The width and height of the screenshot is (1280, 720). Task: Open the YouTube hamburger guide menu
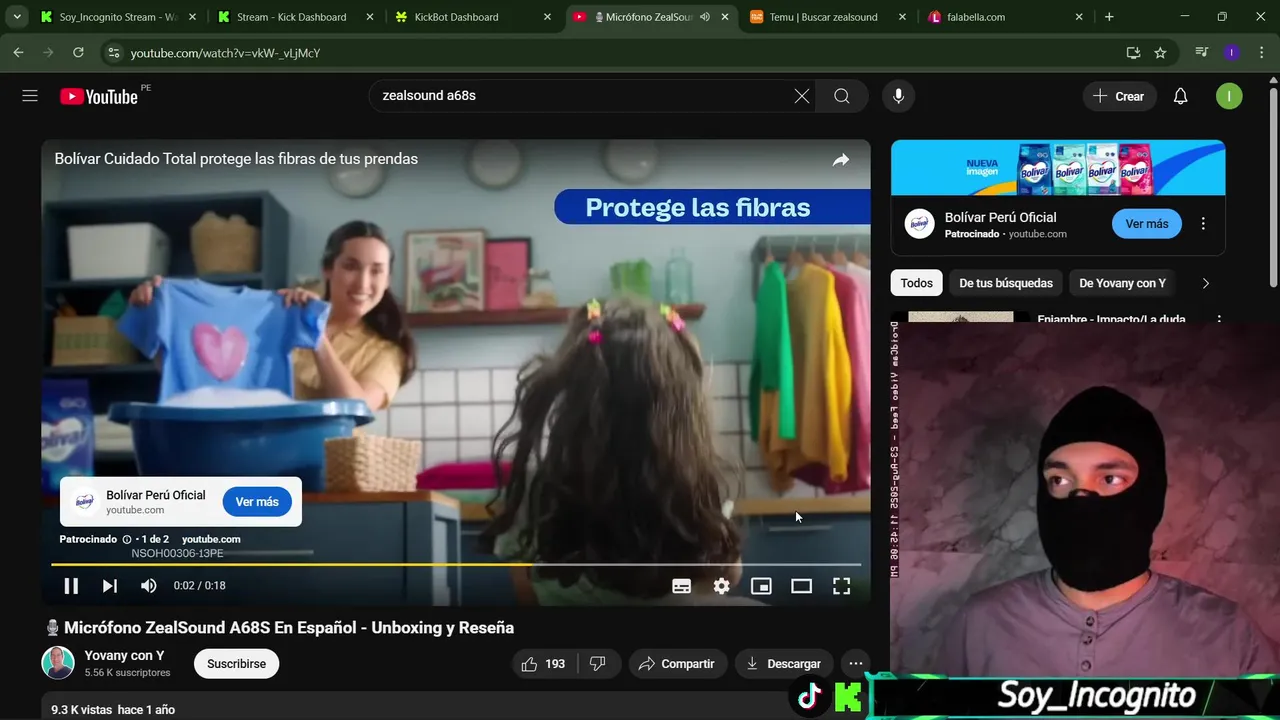click(30, 96)
